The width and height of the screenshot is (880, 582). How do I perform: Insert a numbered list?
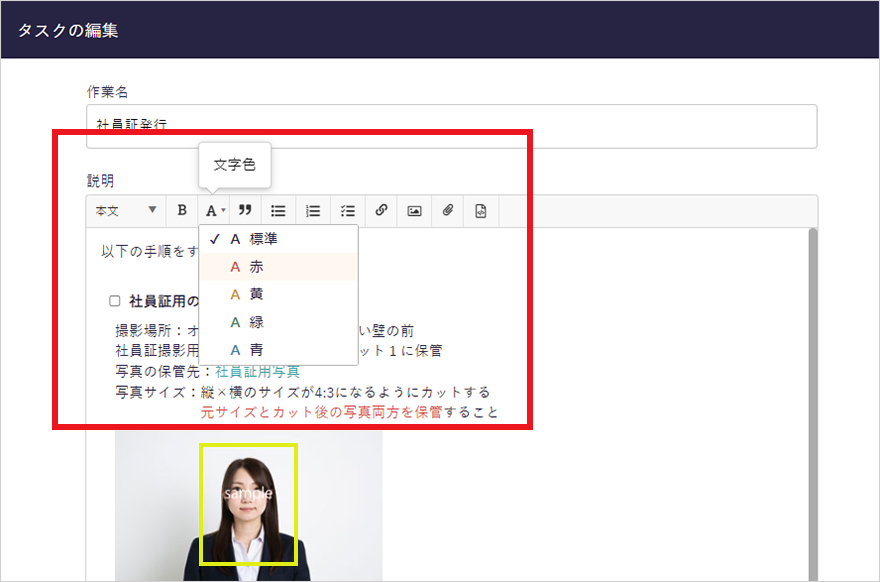click(x=313, y=211)
